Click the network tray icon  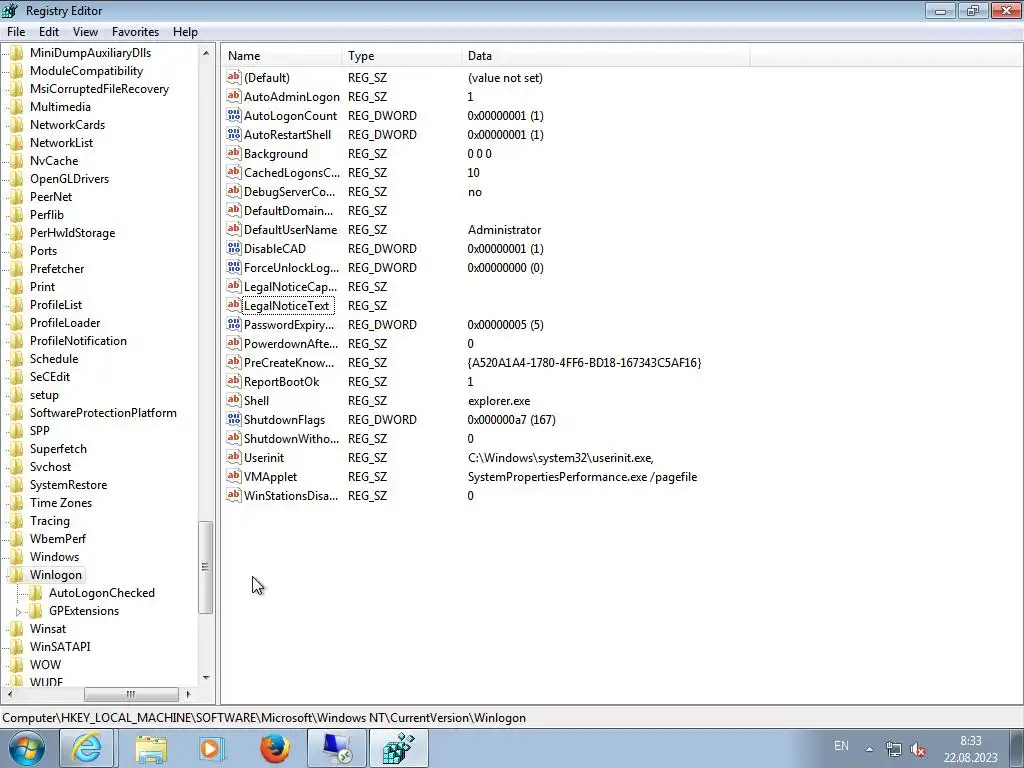pyautogui.click(x=893, y=749)
